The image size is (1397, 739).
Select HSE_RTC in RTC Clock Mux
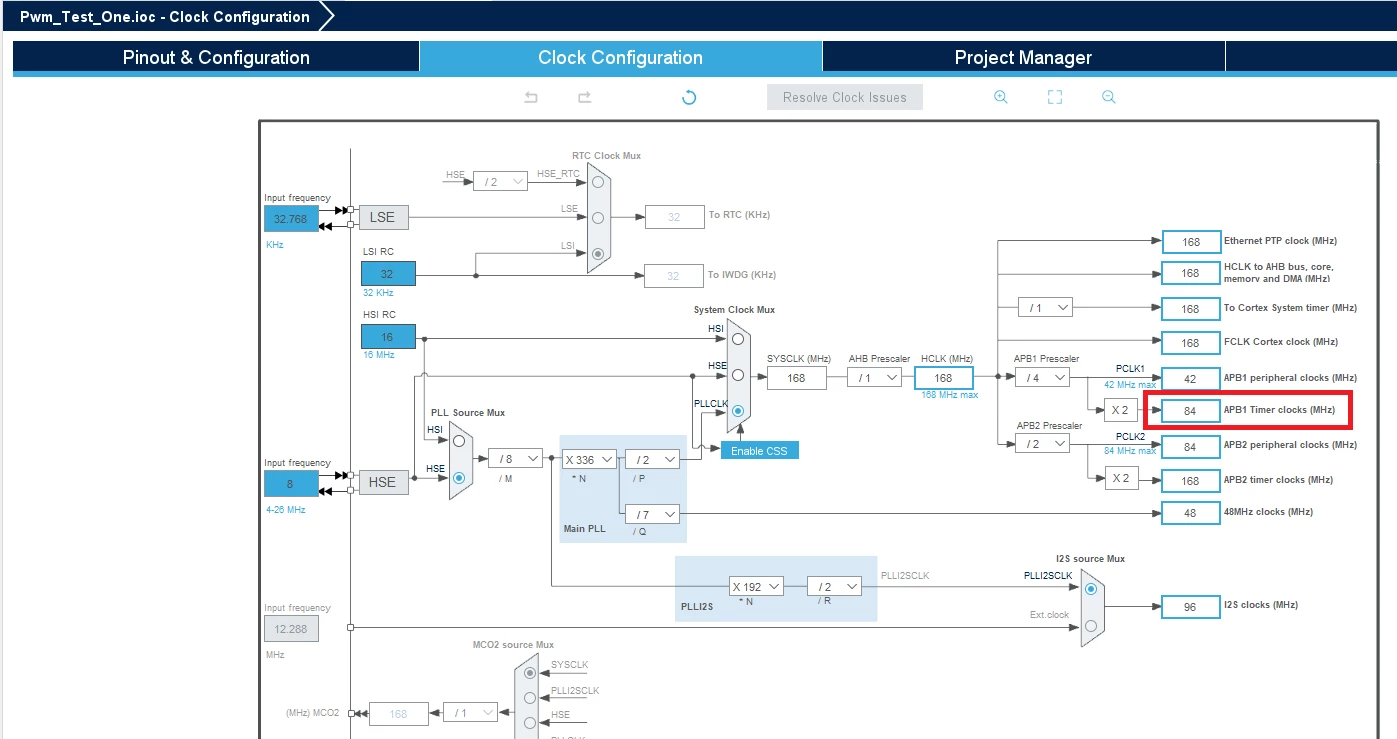click(598, 182)
